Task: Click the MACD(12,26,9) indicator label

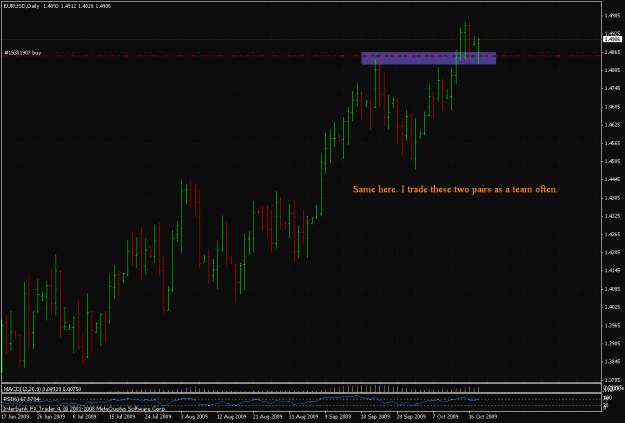Action: (x=42, y=389)
